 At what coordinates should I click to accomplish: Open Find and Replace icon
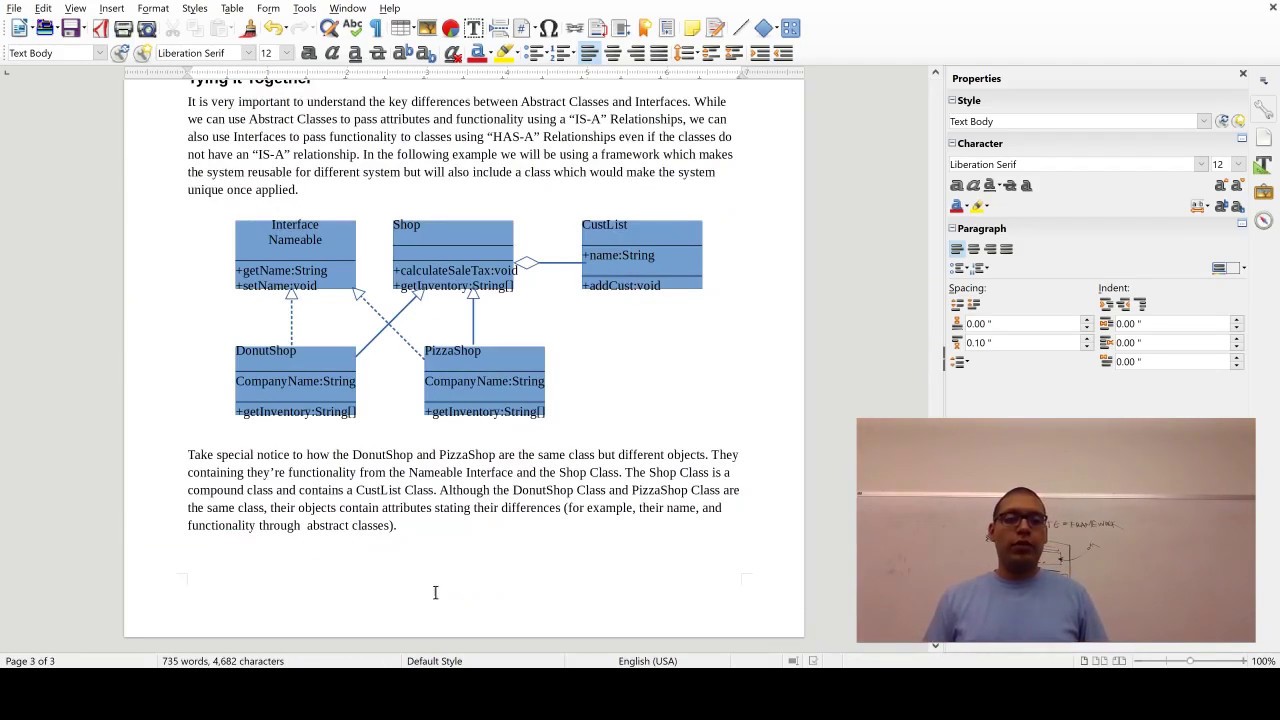328,28
